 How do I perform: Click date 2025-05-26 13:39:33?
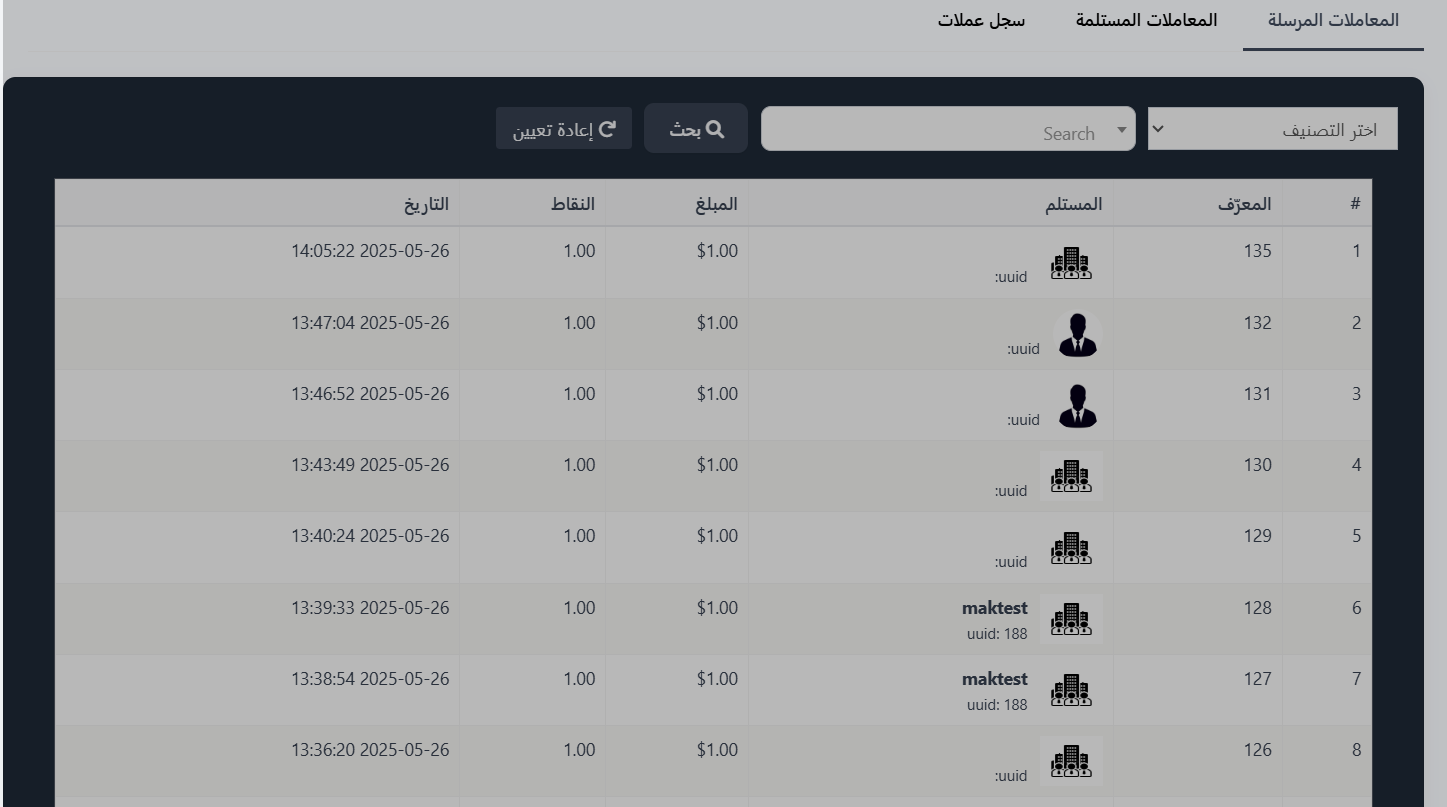tap(371, 608)
